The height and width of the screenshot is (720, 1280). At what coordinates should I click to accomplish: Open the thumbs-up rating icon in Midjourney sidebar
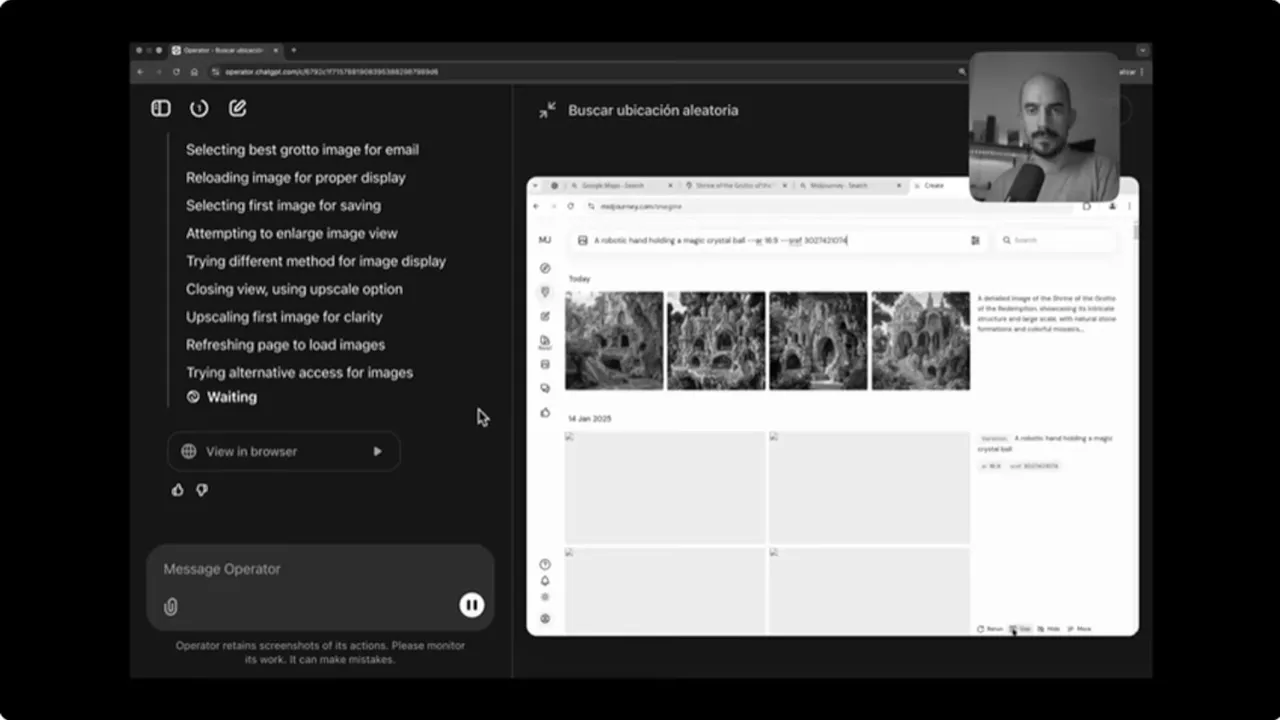(x=545, y=412)
